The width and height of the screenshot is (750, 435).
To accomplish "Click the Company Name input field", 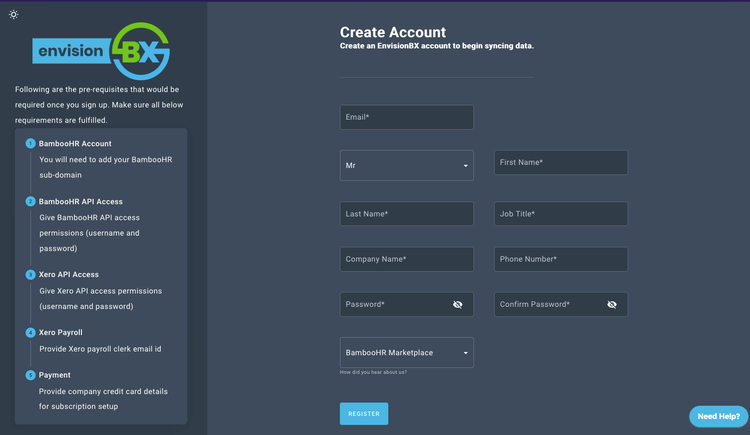I will click(x=407, y=259).
